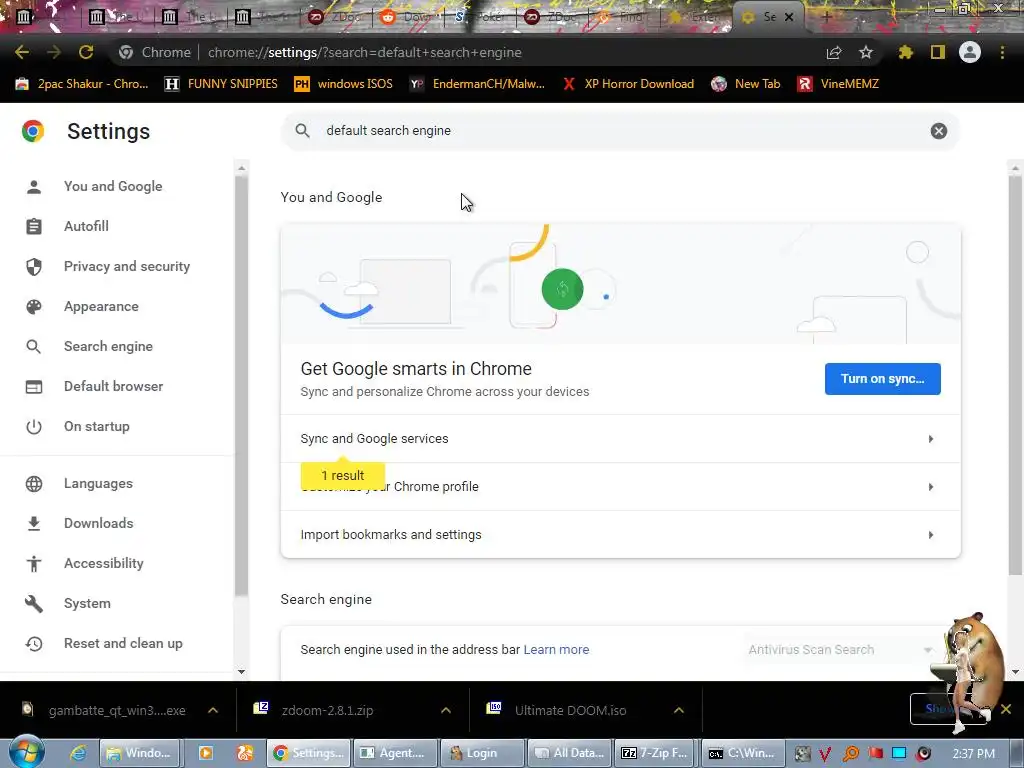This screenshot has width=1024, height=768.
Task: Close the active Settings tab
Action: coord(789,17)
